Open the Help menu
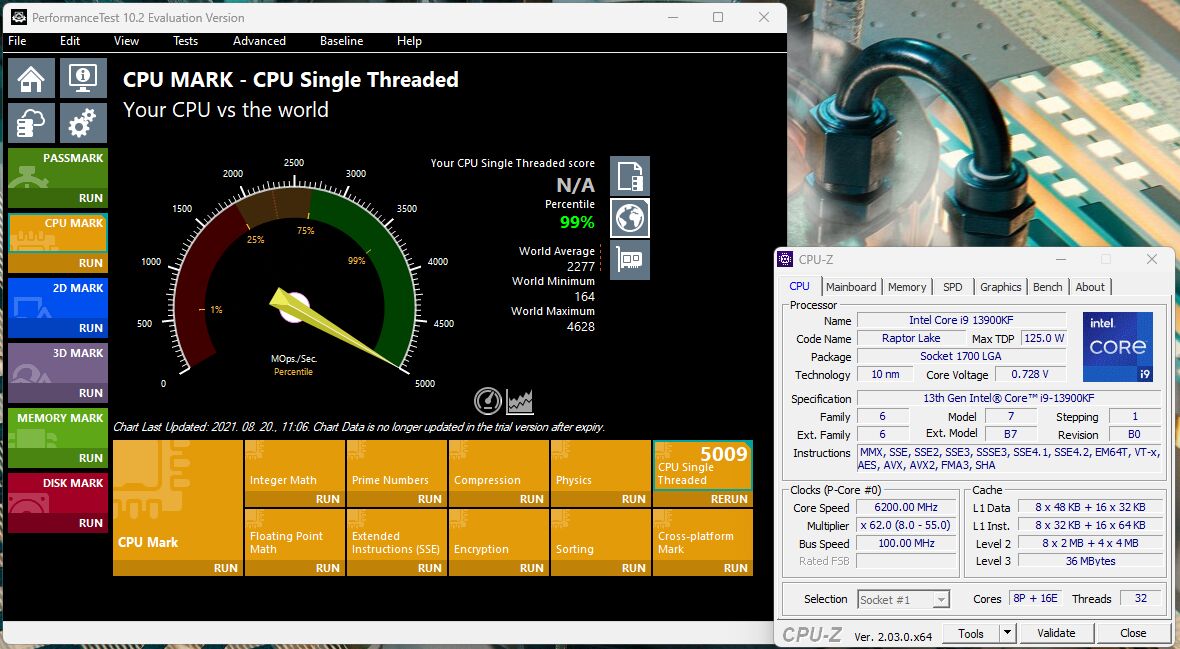Screen dimensions: 1180x649 [409, 41]
